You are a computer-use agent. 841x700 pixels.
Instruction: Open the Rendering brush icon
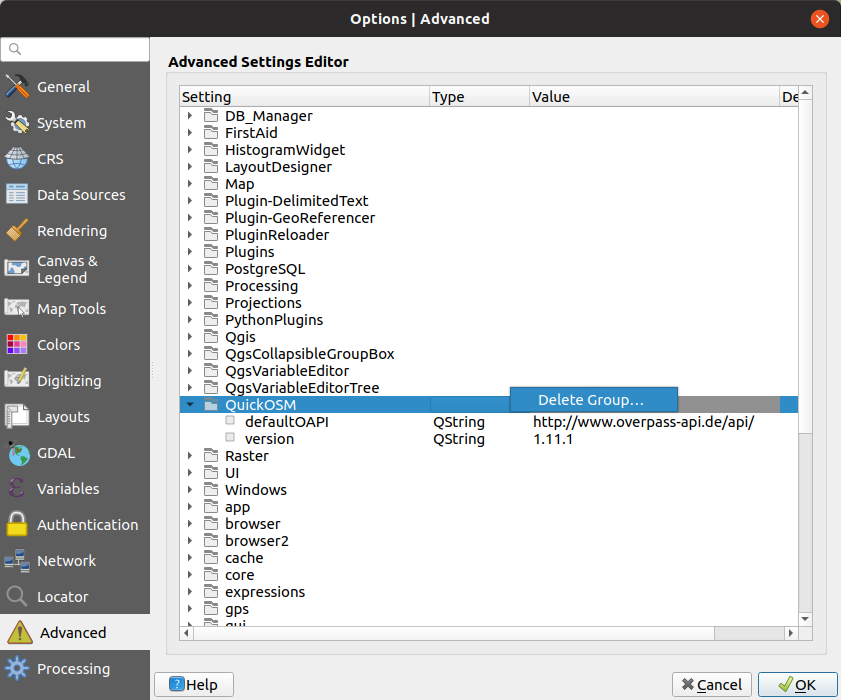[17, 231]
